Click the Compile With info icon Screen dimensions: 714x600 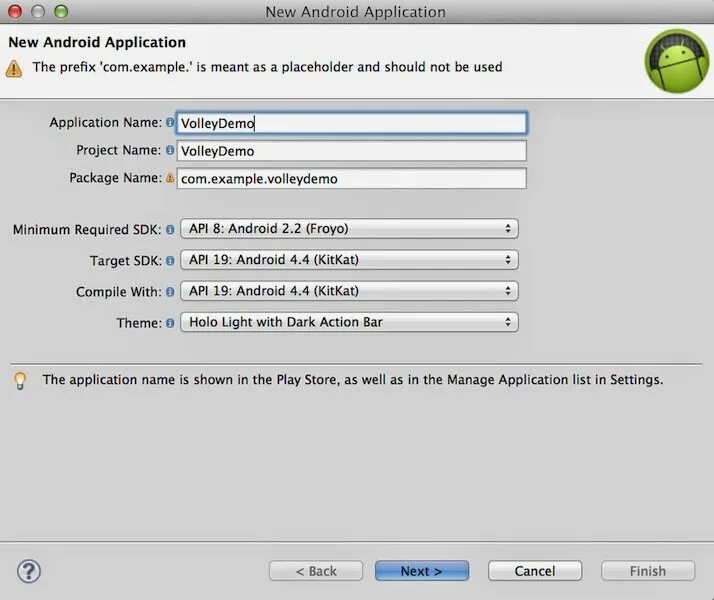point(170,292)
